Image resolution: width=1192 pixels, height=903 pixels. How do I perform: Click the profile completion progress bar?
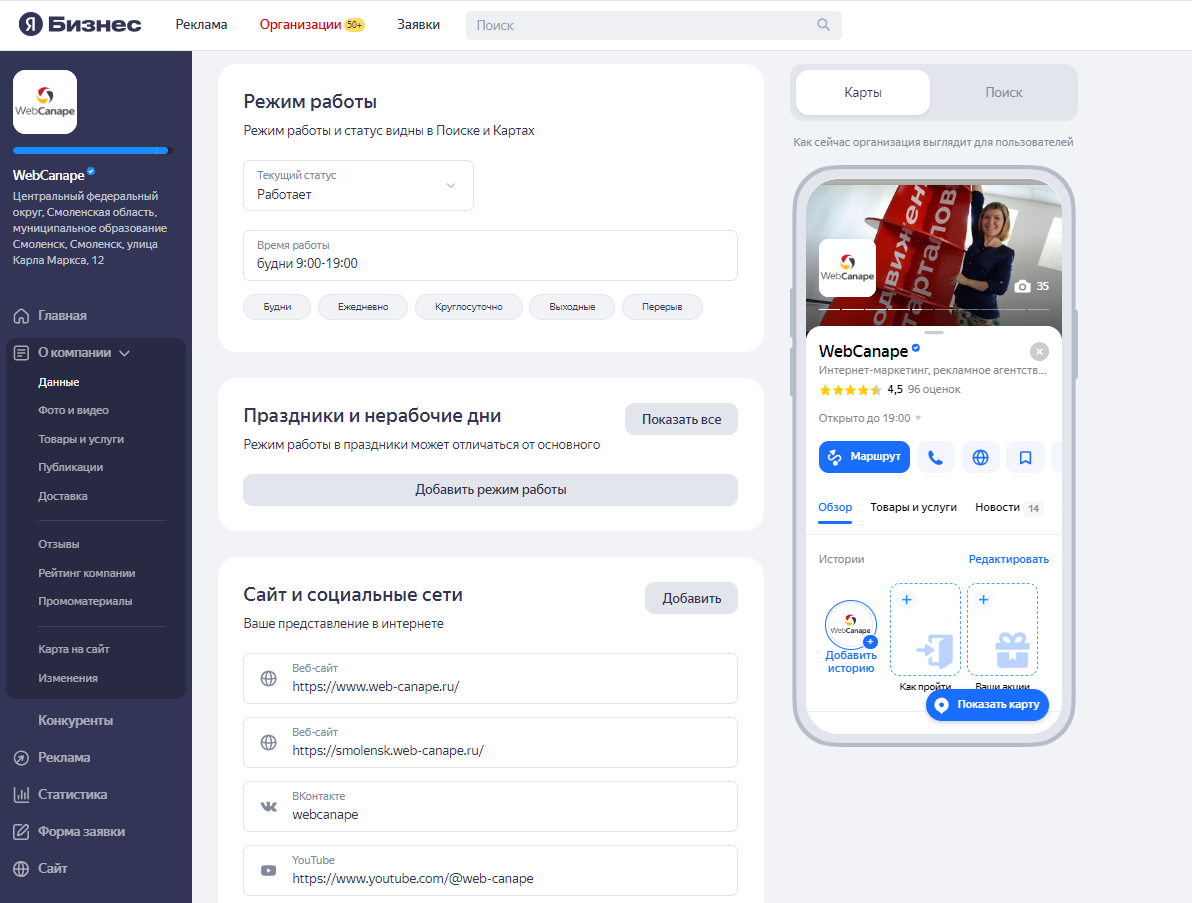point(92,150)
